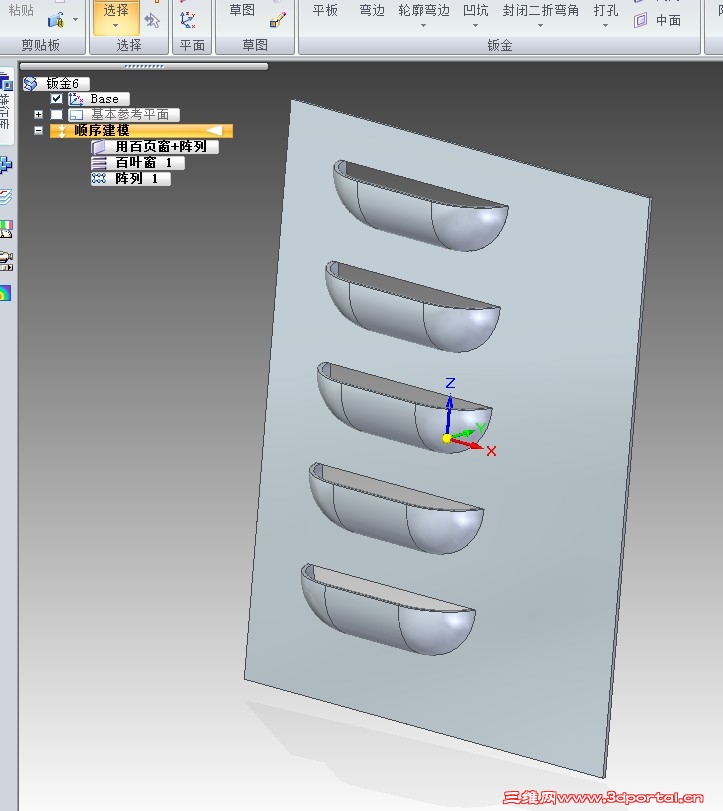Click the 中面 text label

pyautogui.click(x=668, y=20)
